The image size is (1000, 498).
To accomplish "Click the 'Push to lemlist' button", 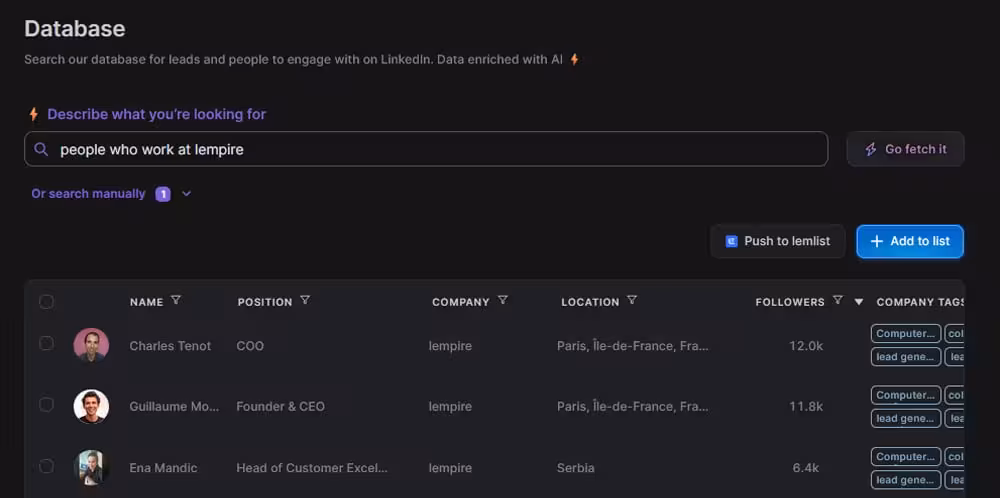I will [x=778, y=241].
